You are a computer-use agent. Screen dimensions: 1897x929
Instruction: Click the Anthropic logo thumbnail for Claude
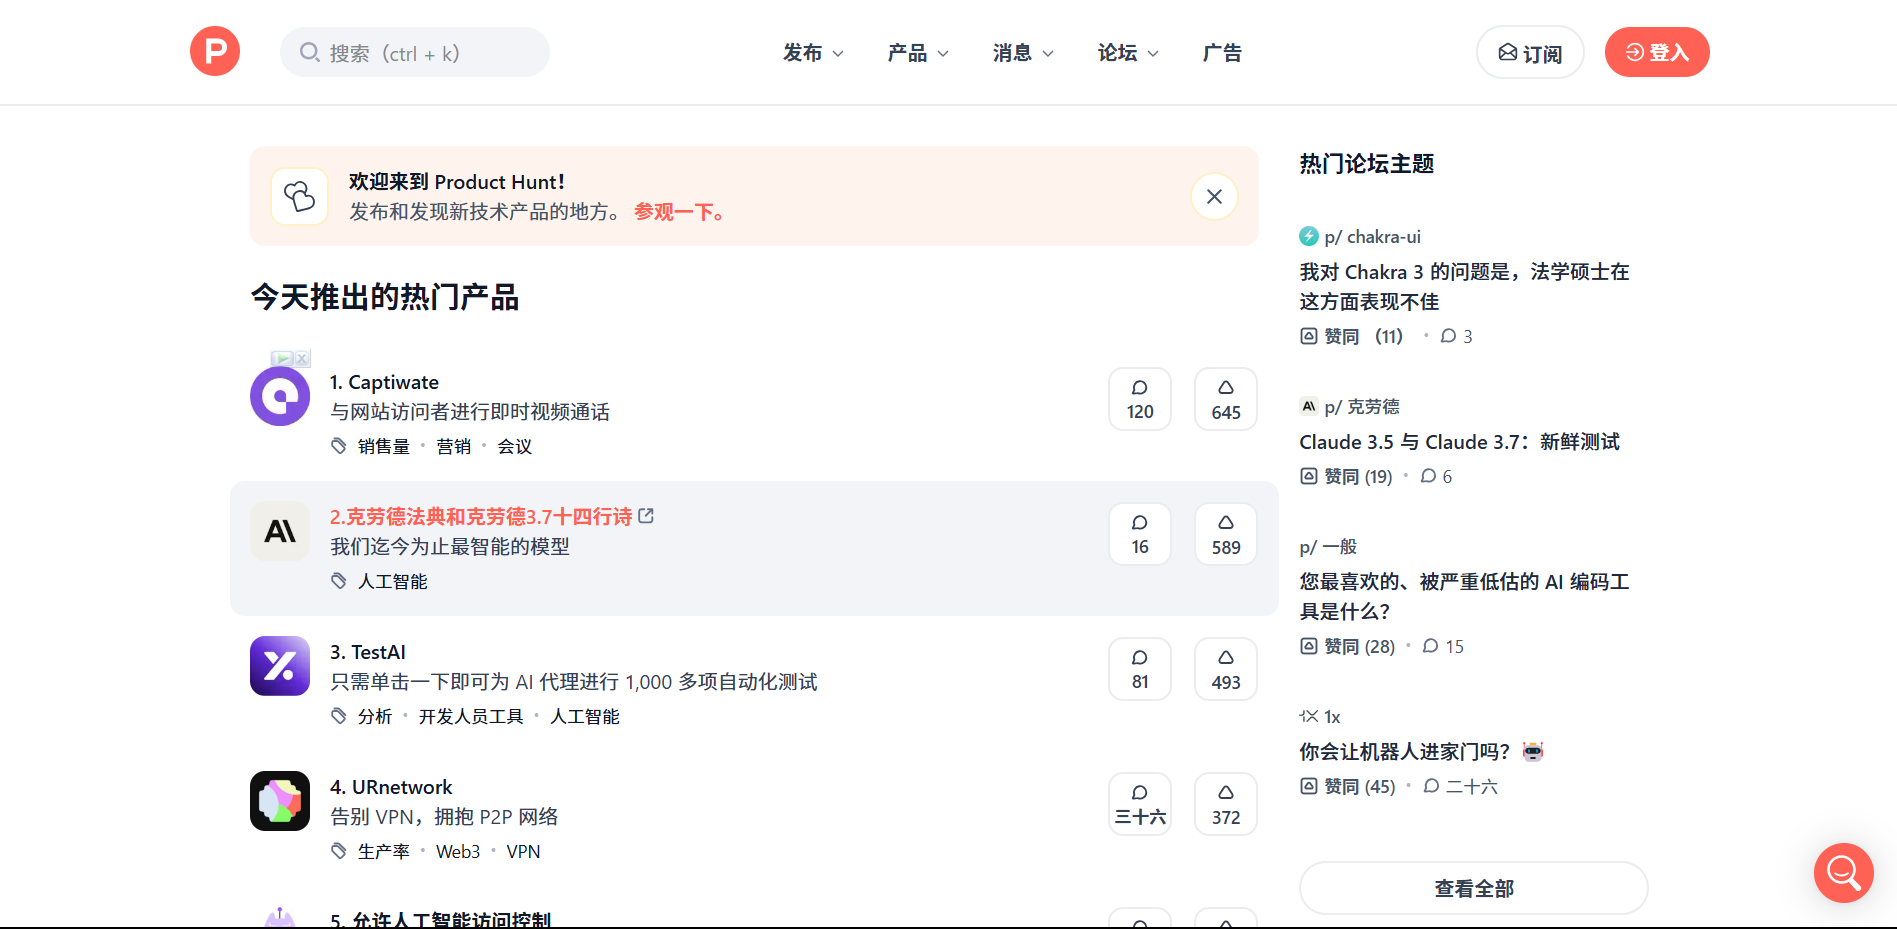[x=280, y=531]
